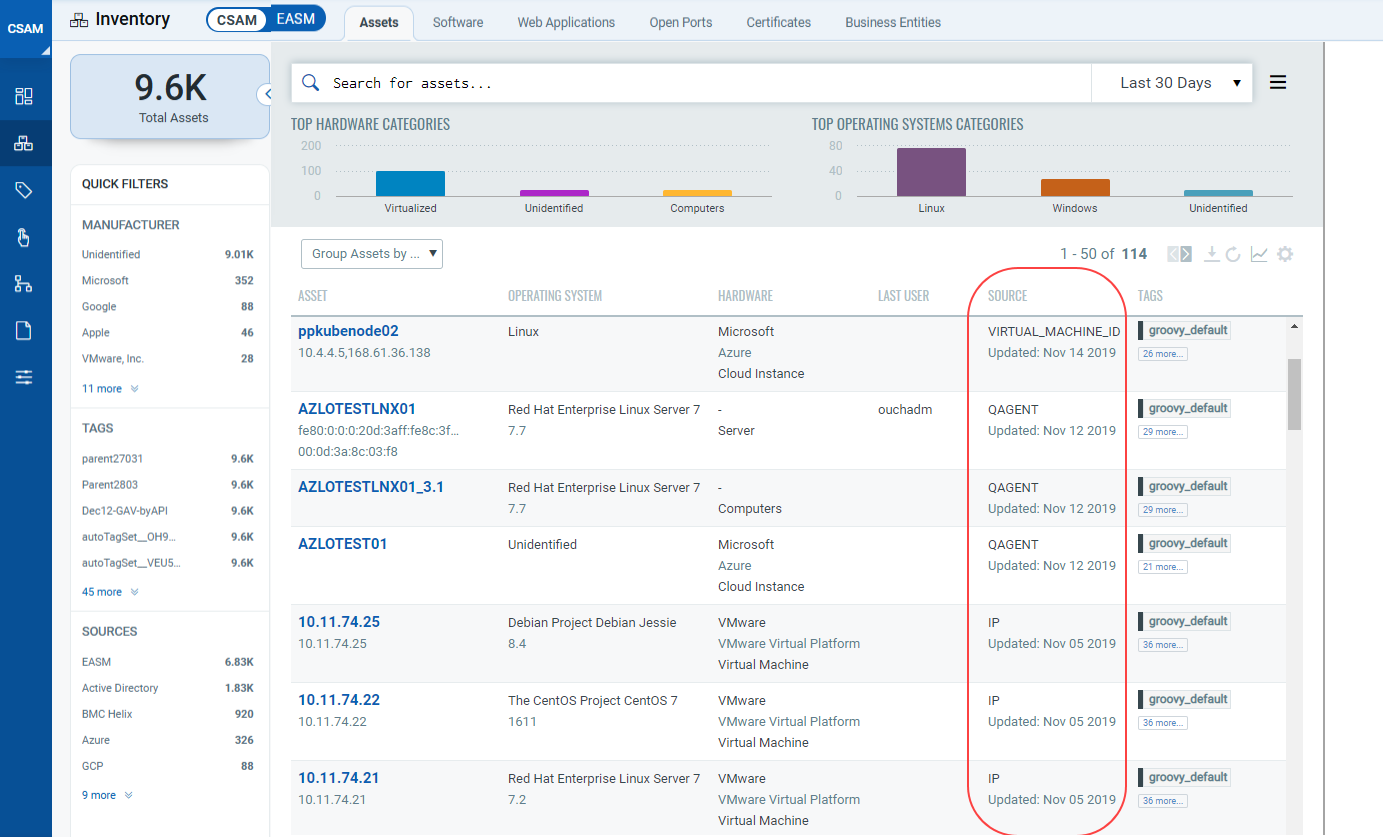Image resolution: width=1383 pixels, height=837 pixels.
Task: Expand 21 more tags for AZLOTEST01
Action: (x=1163, y=567)
